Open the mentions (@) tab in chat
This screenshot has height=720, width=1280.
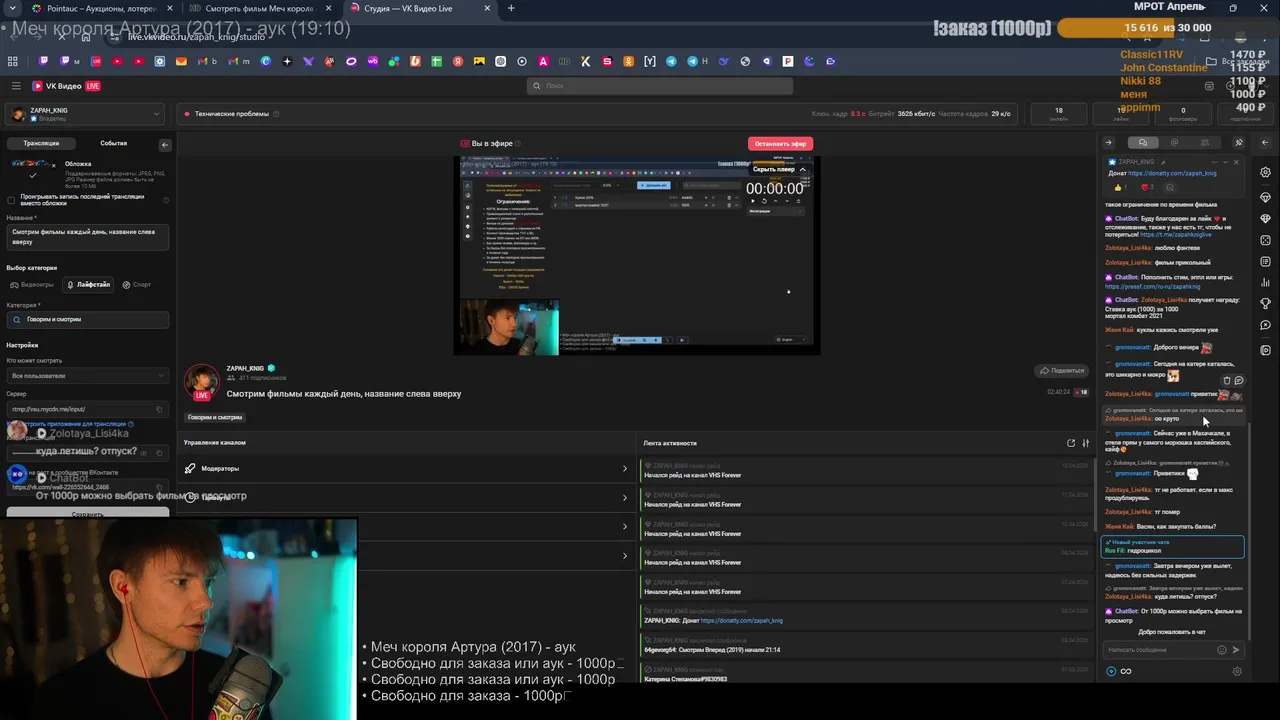click(x=1174, y=142)
